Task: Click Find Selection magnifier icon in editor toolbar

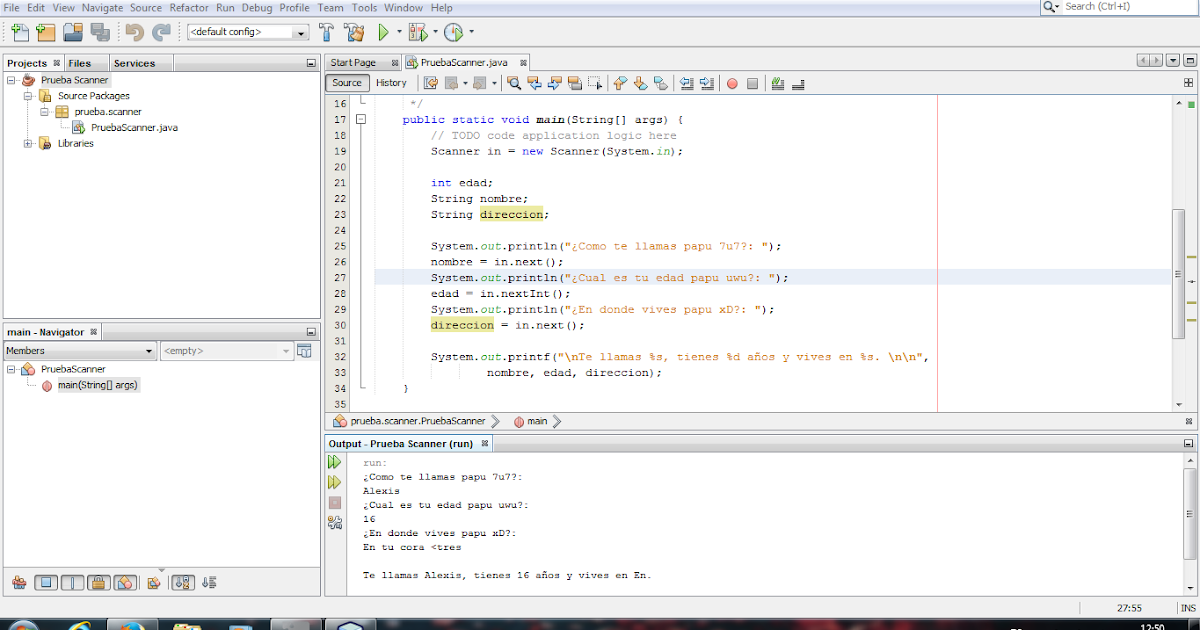Action: (x=514, y=83)
